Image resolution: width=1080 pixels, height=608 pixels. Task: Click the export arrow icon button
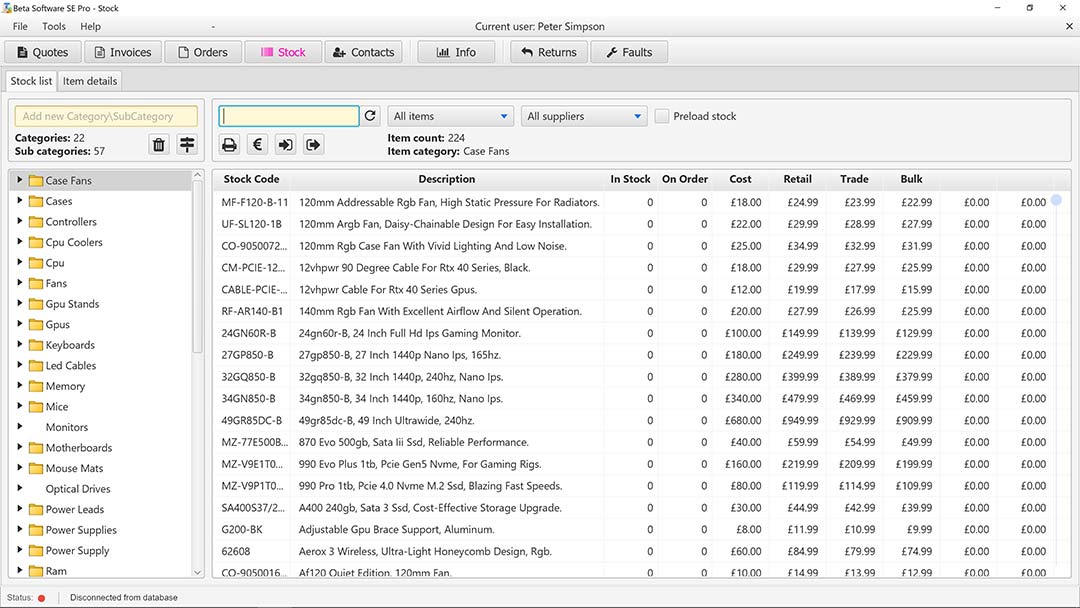pyautogui.click(x=313, y=145)
